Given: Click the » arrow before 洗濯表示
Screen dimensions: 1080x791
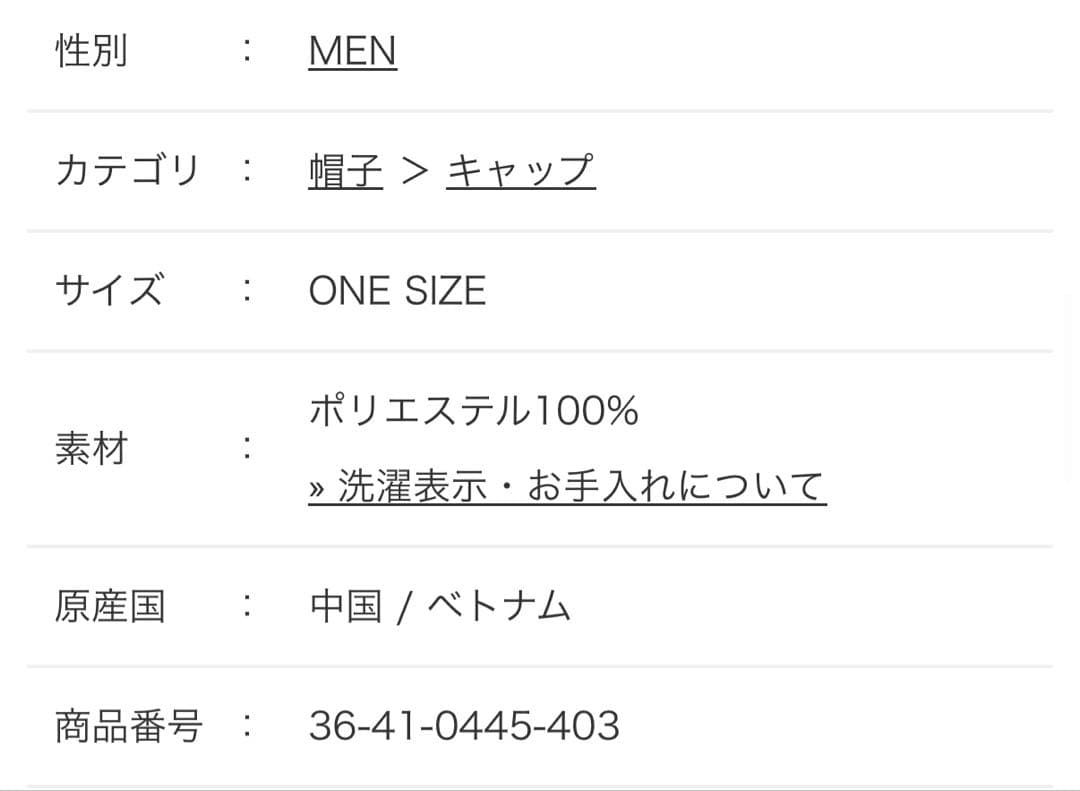Looking at the screenshot, I should pos(318,488).
